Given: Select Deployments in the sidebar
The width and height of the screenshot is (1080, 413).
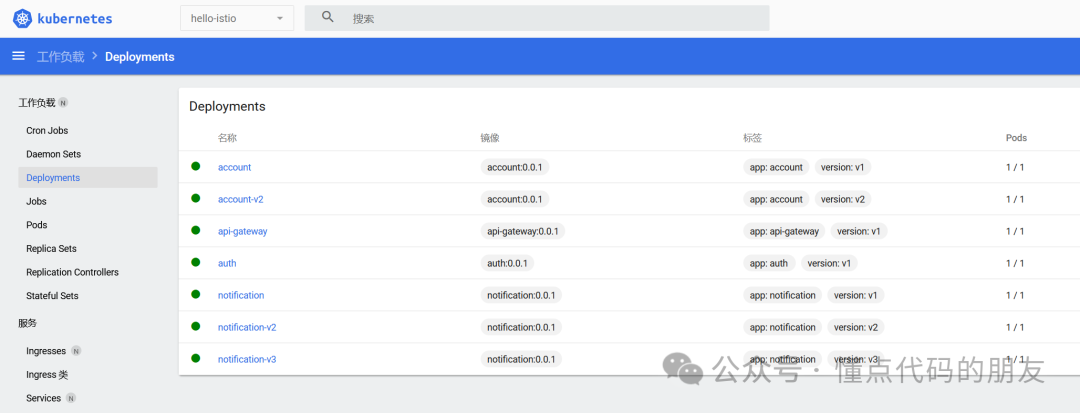Looking at the screenshot, I should click(87, 178).
